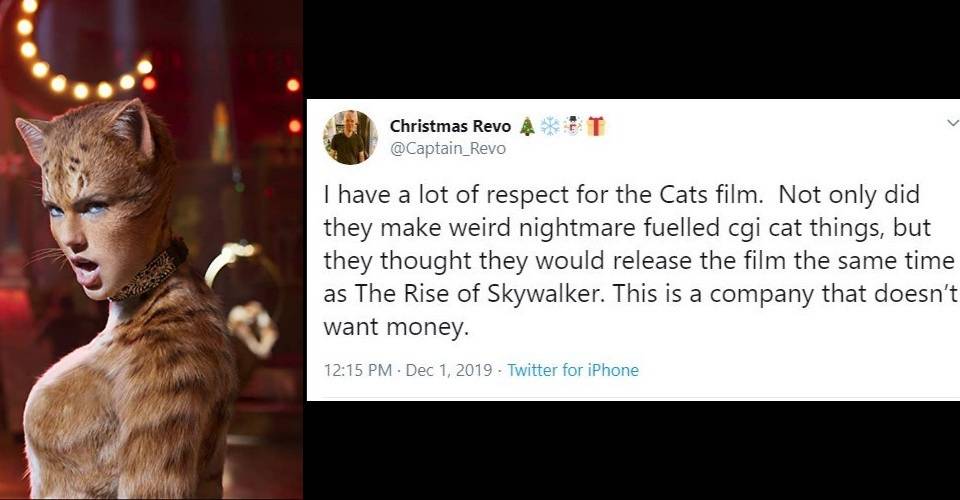
Task: Open the tweet author's round profile picture
Action: click(350, 137)
